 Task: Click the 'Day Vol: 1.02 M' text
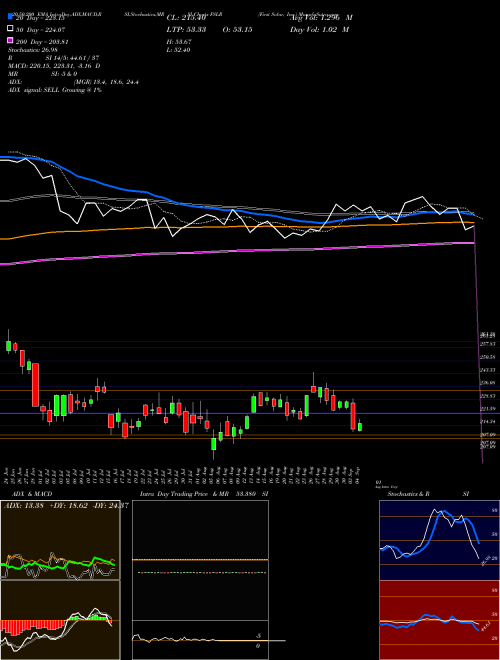click(319, 30)
